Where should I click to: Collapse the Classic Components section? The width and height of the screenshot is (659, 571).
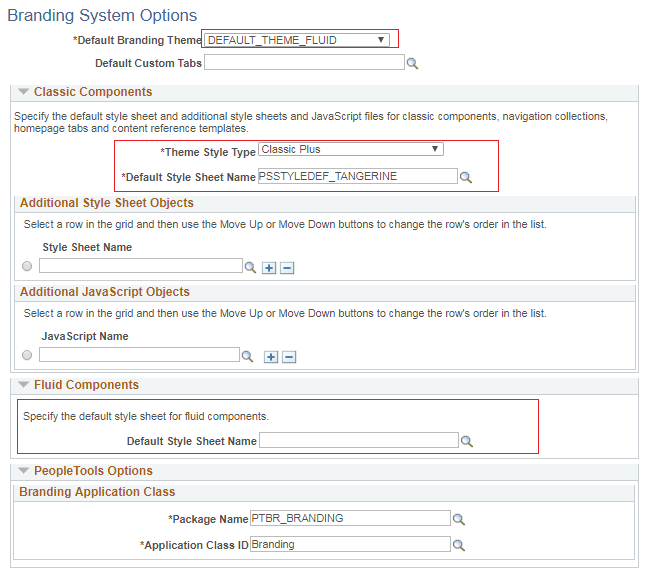point(24,92)
